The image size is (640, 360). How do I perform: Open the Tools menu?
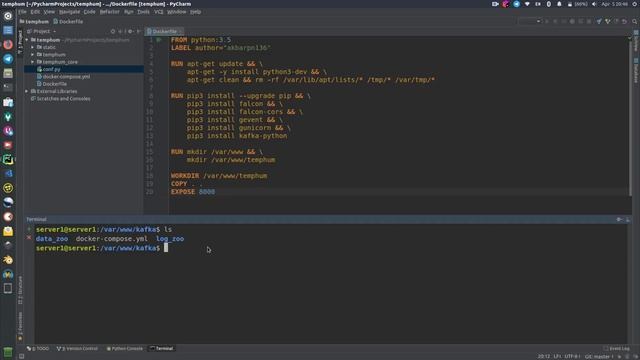point(143,12)
